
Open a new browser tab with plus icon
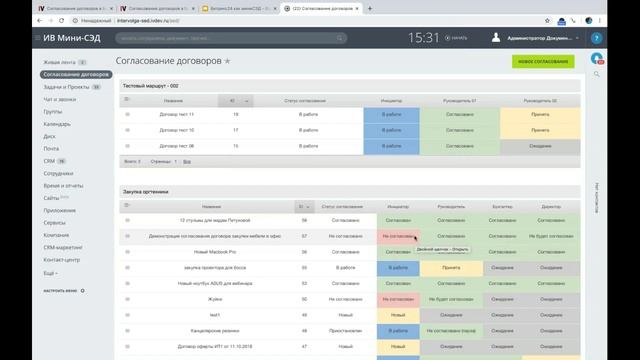[x=370, y=8]
